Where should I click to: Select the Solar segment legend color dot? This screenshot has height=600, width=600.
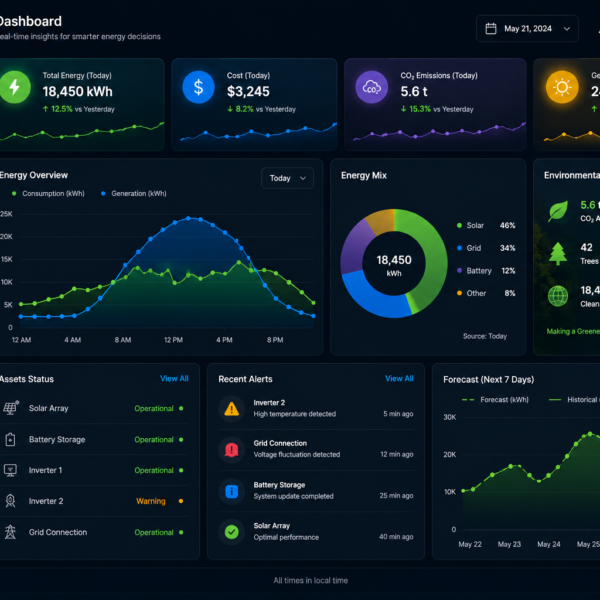(x=459, y=225)
